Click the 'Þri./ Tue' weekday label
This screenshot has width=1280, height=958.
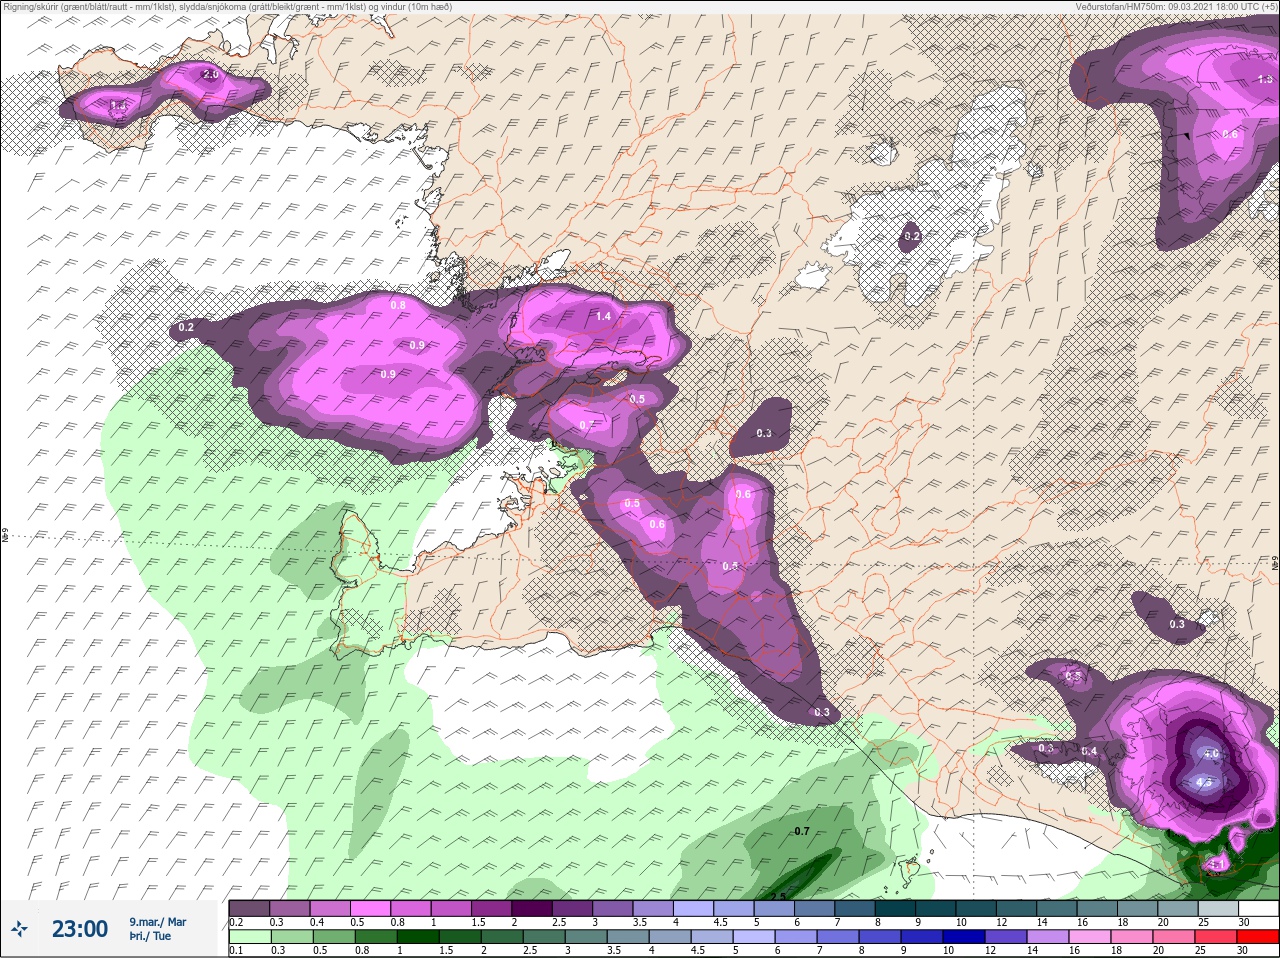click(150, 936)
